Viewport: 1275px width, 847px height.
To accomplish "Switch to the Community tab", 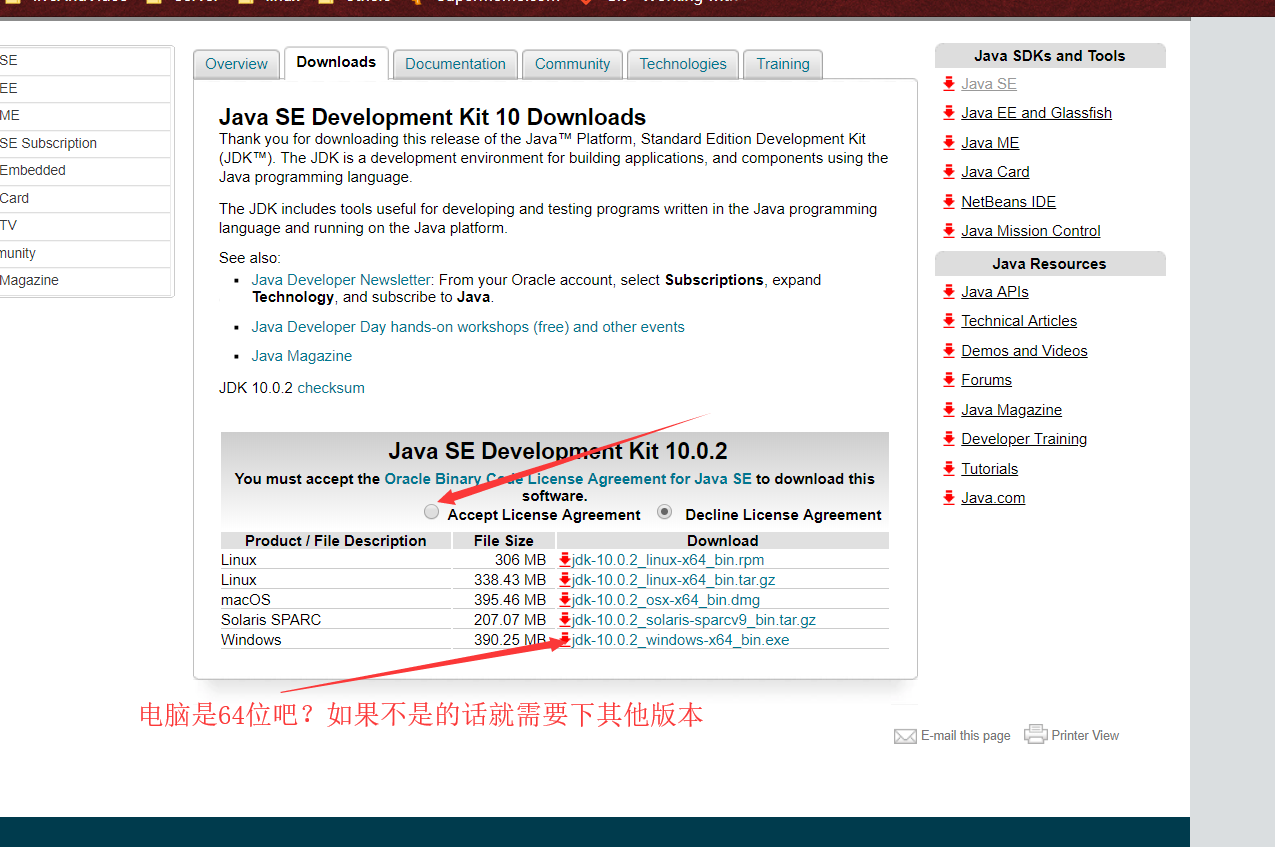I will pyautogui.click(x=572, y=64).
